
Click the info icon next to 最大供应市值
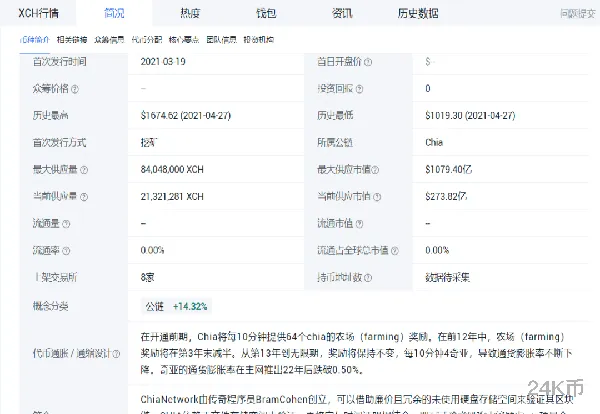pyautogui.click(x=375, y=170)
